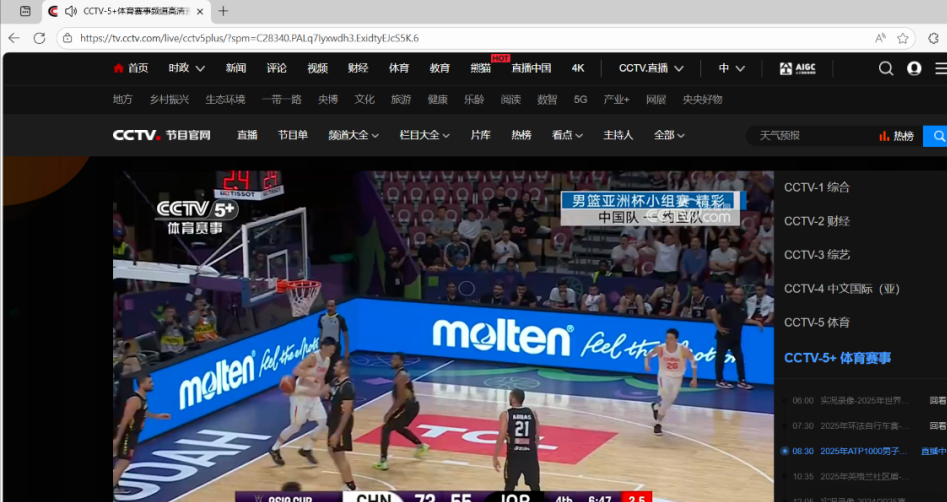Open the 热榜 tab

click(521, 135)
